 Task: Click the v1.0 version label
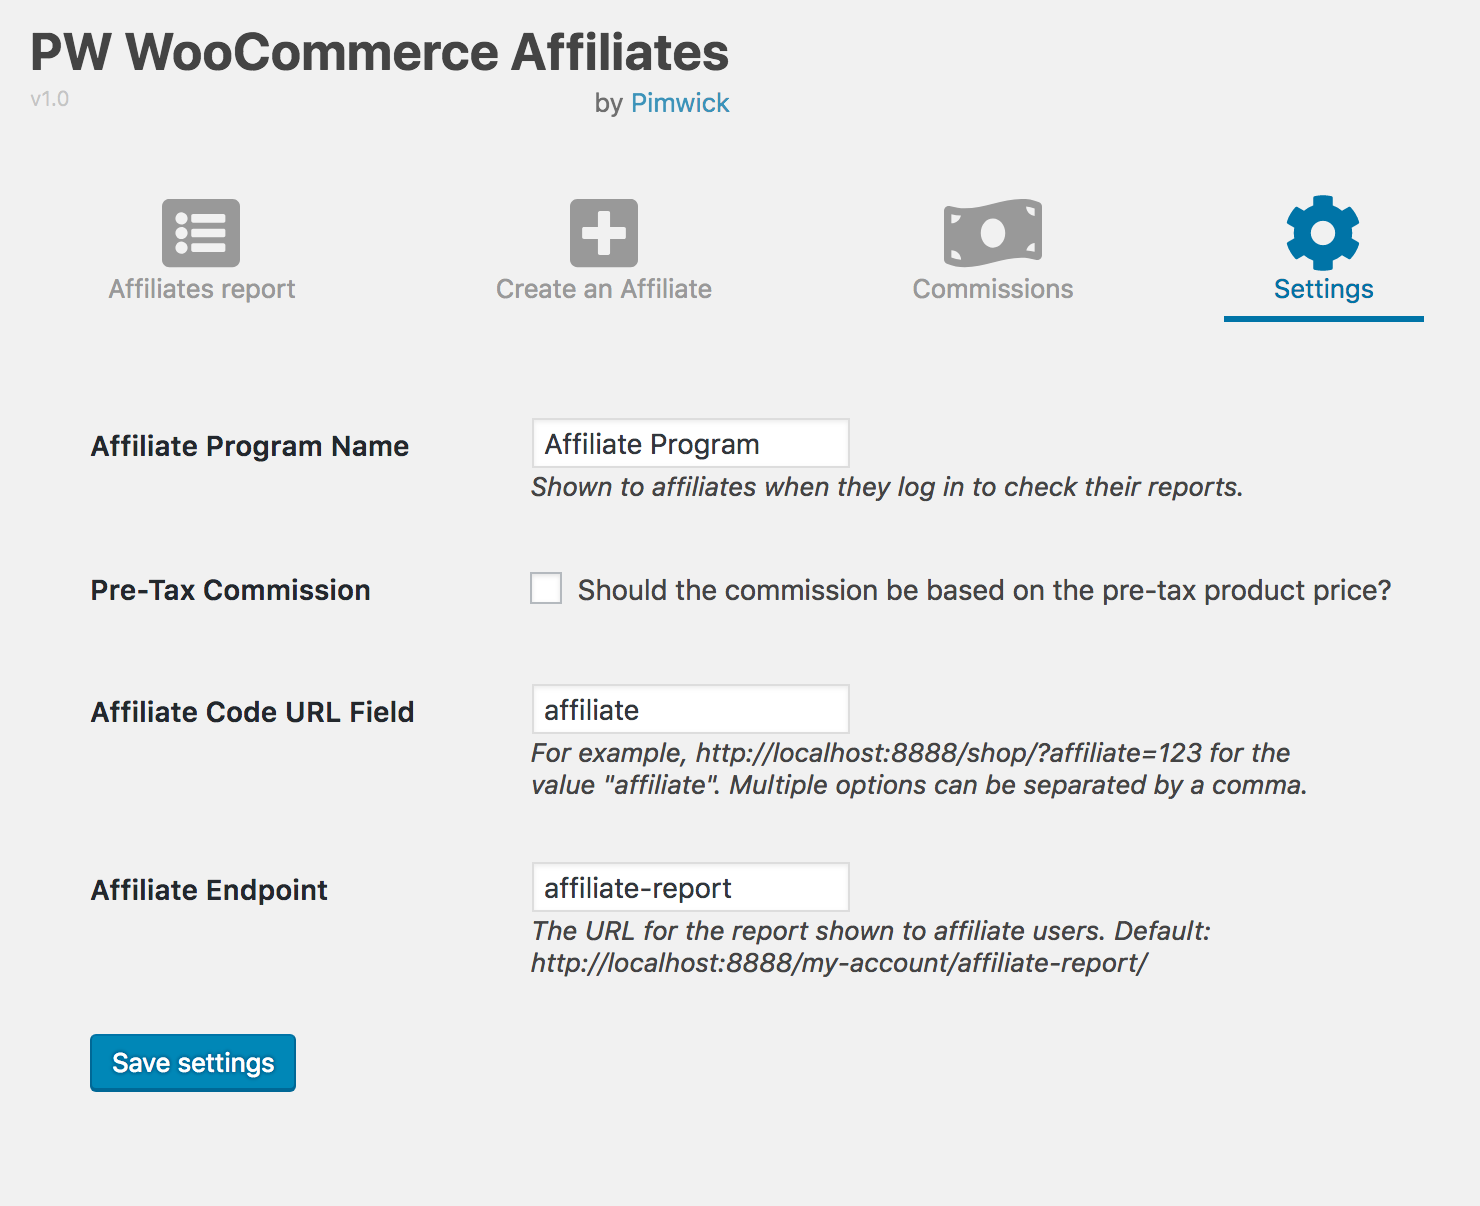49,99
